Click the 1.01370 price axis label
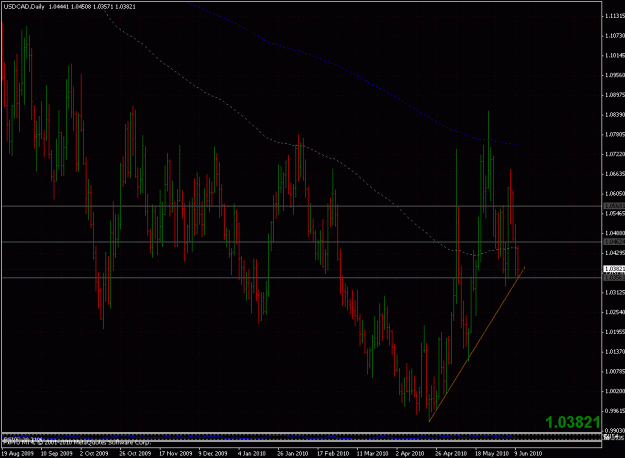The width and height of the screenshot is (625, 458). (x=614, y=352)
